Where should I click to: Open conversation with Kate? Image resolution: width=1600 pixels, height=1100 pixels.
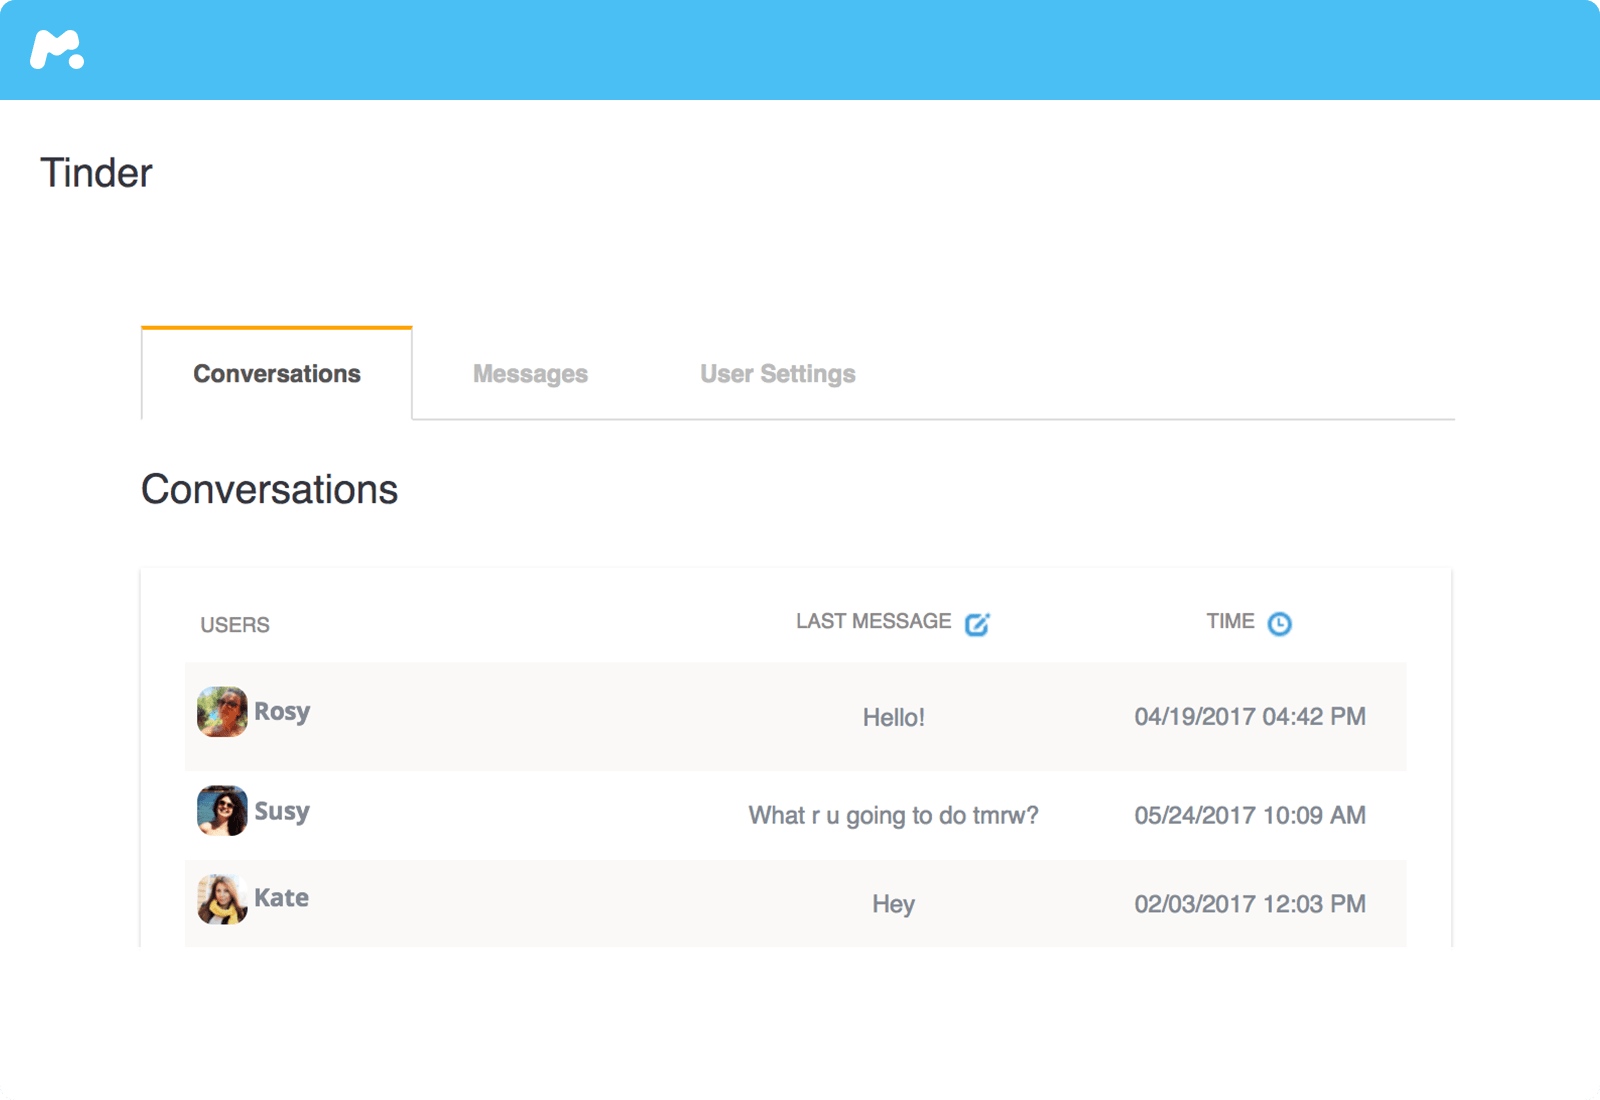coord(795,903)
